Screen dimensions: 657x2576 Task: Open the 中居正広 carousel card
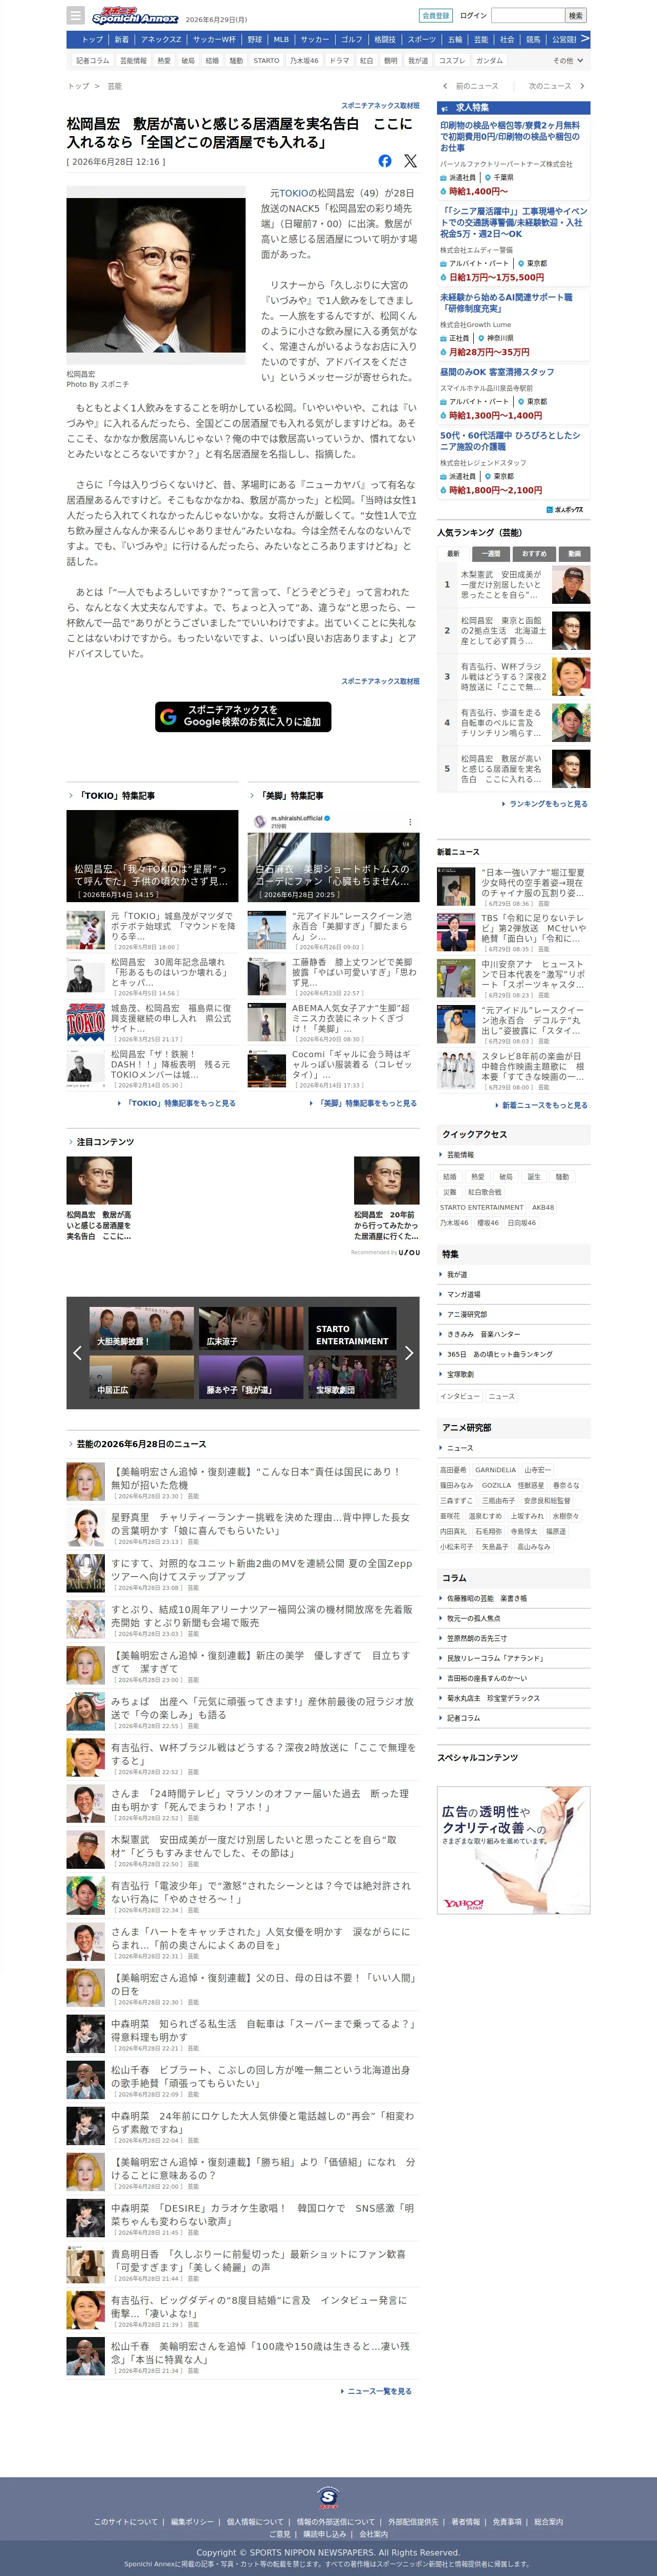pyautogui.click(x=141, y=1377)
